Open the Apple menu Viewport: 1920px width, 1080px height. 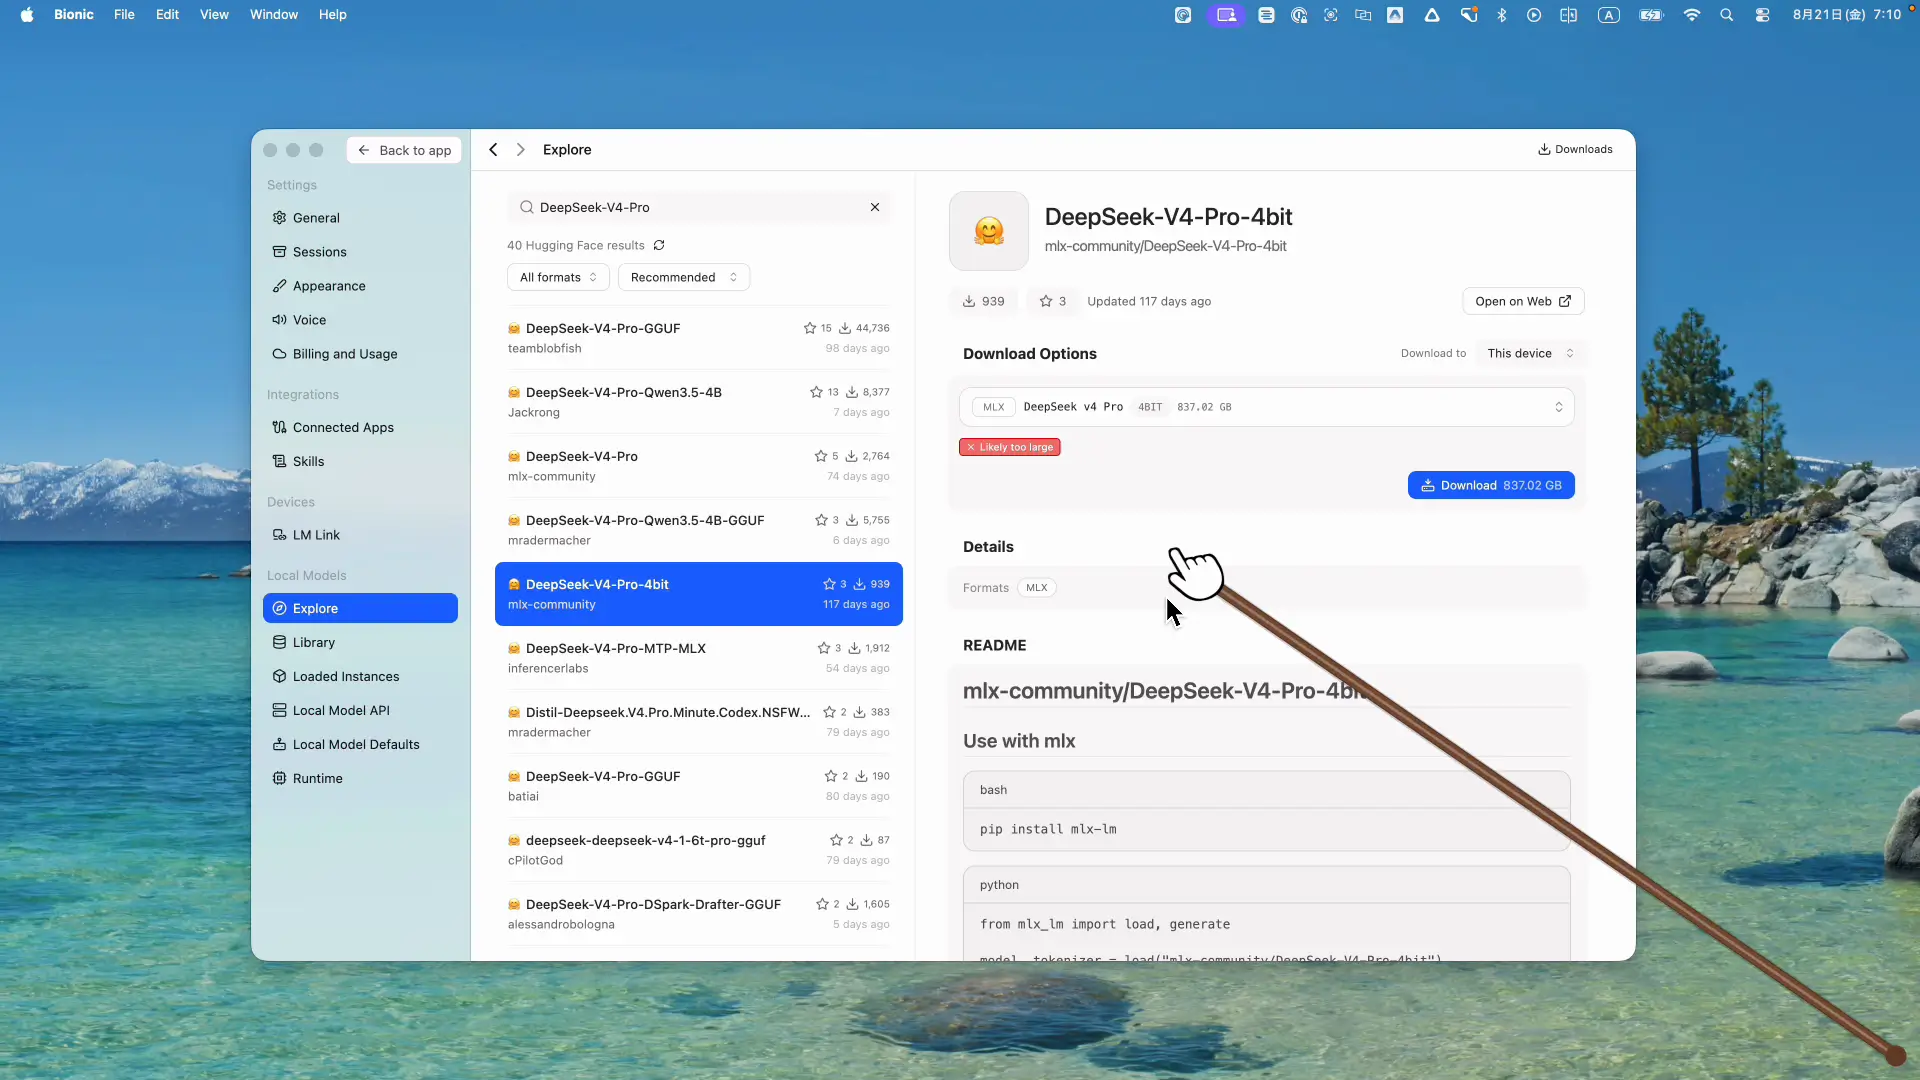pyautogui.click(x=27, y=15)
